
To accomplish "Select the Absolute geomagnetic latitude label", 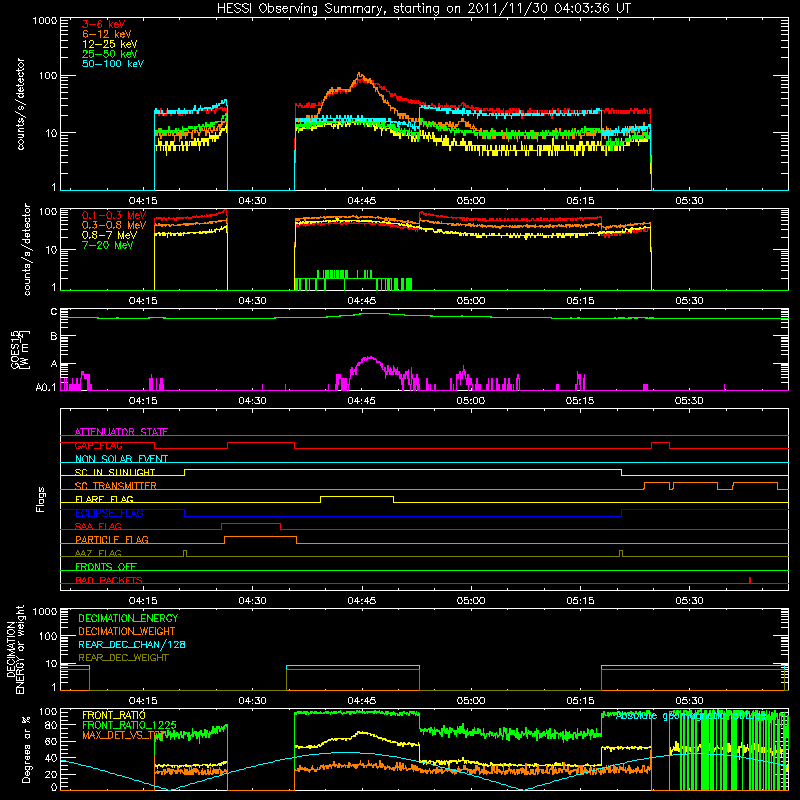I will tap(691, 716).
